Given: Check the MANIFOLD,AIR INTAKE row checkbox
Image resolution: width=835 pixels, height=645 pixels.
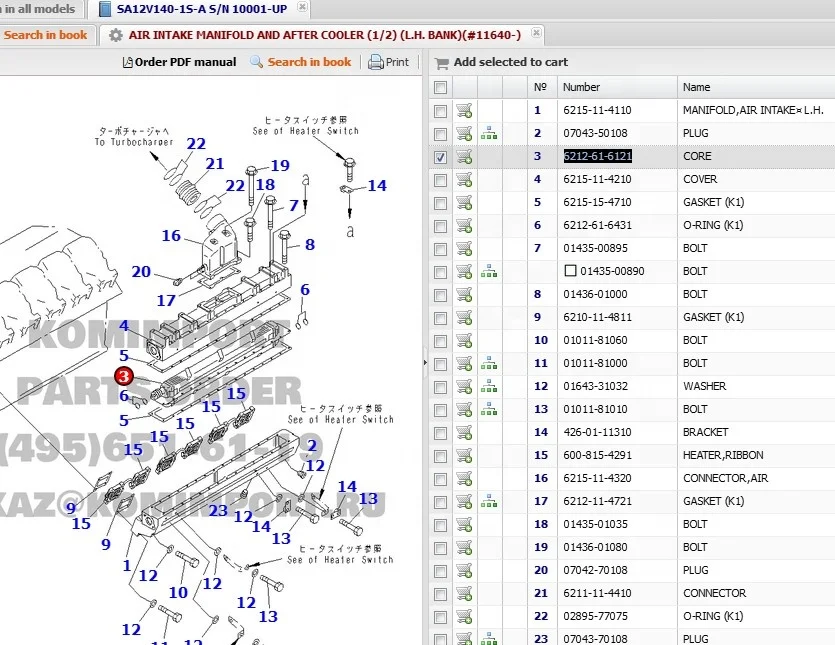Looking at the screenshot, I should (x=440, y=111).
